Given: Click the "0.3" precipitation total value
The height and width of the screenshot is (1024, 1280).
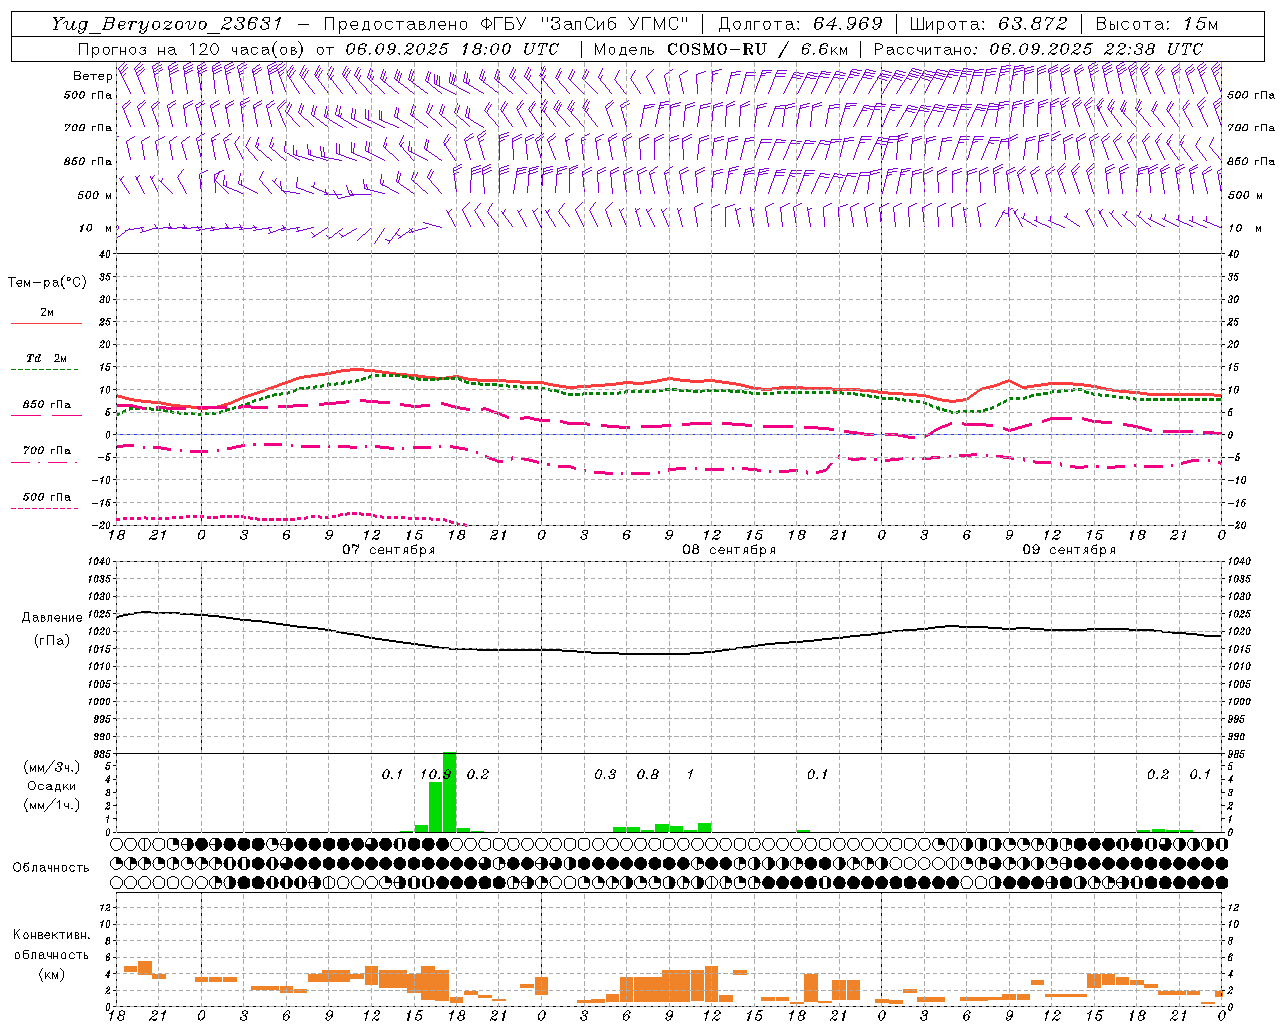Looking at the screenshot, I should 605,774.
